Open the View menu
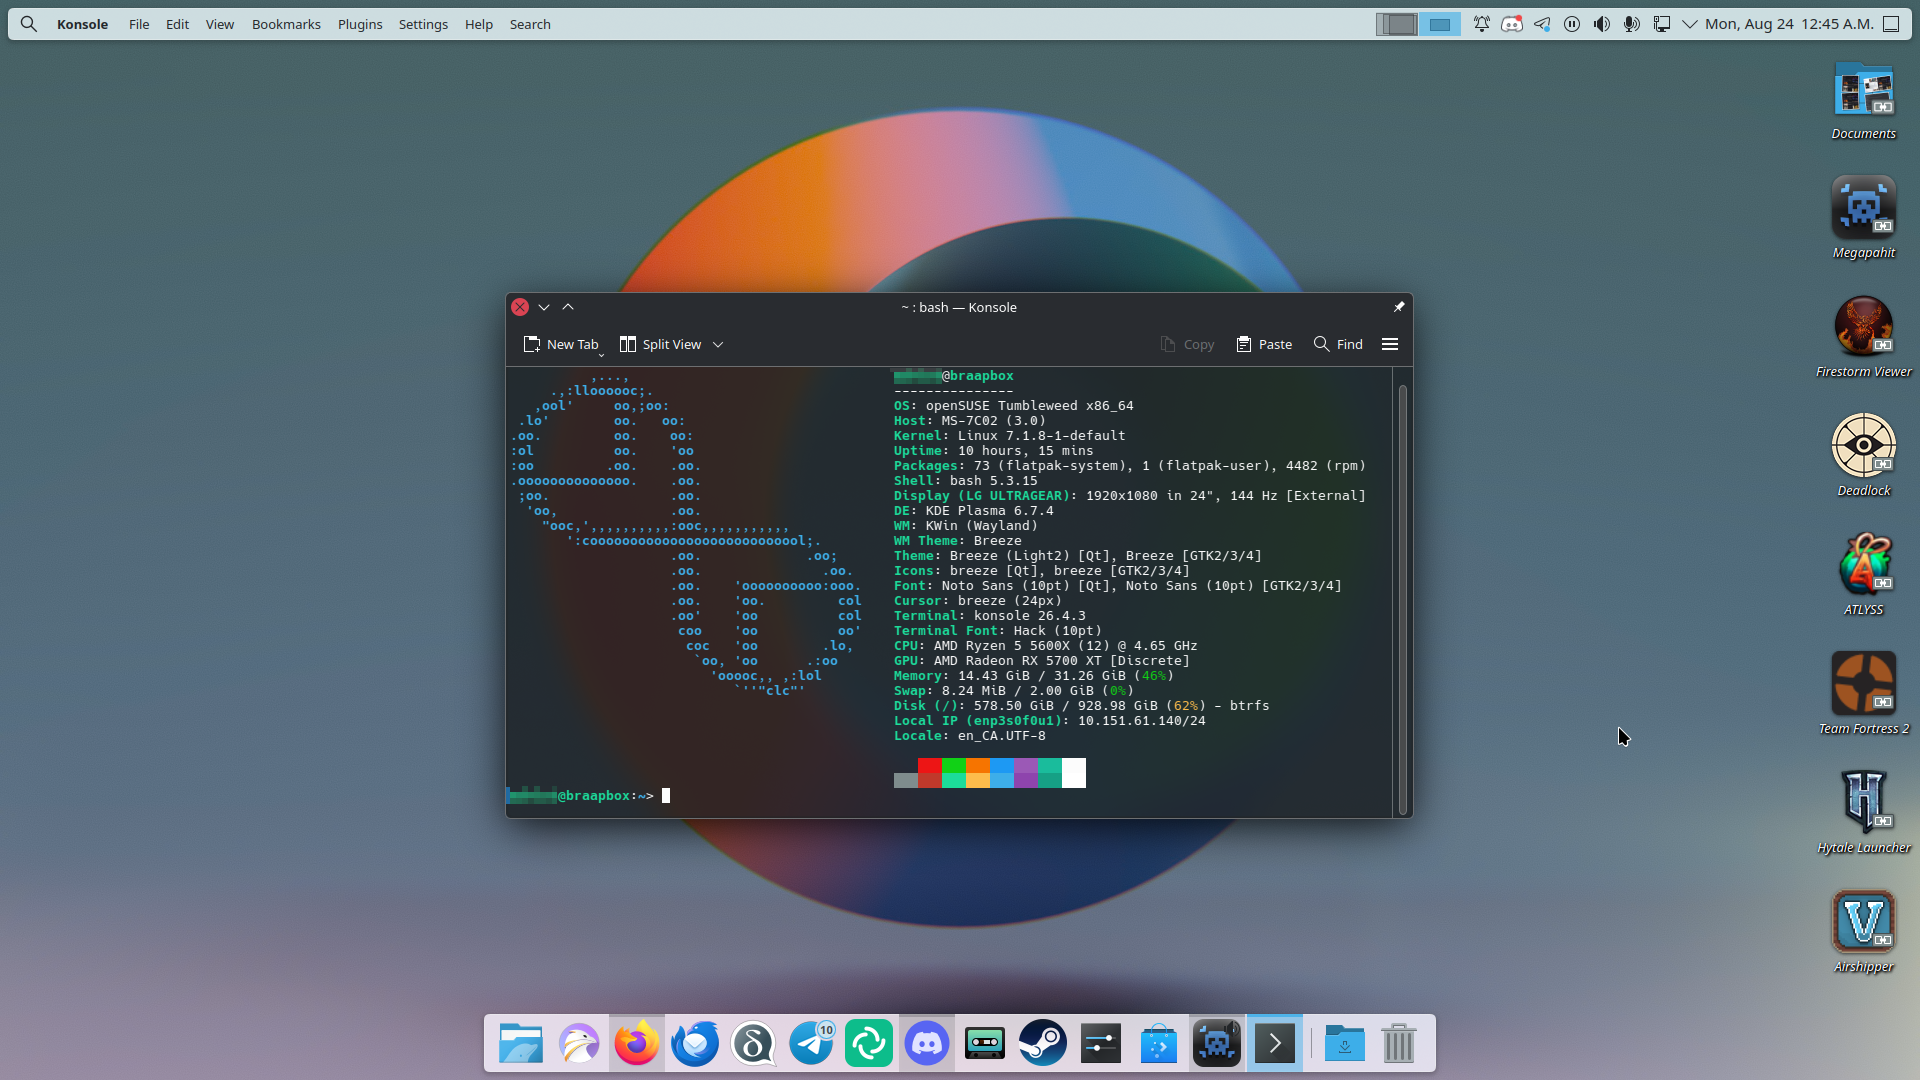1920x1080 pixels. (220, 24)
